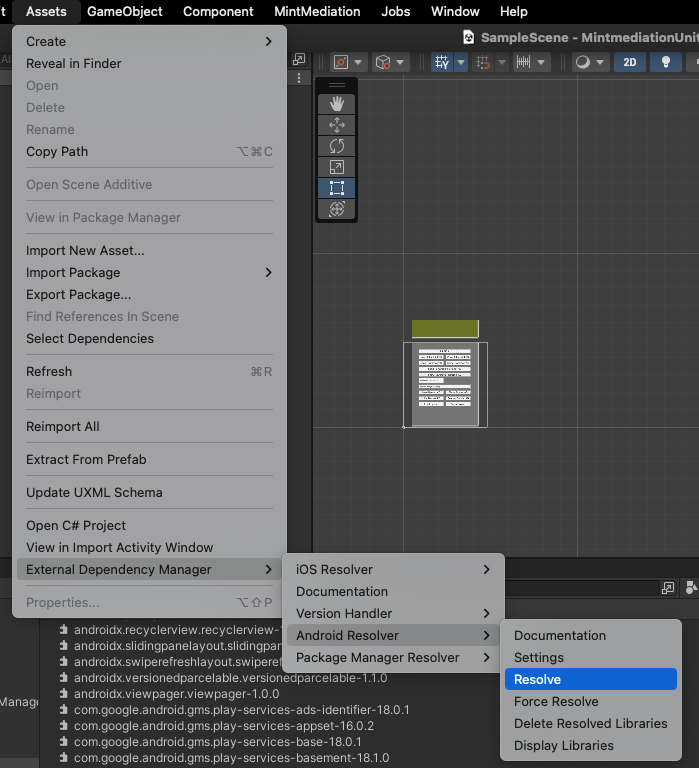Open grid snapping dropdown arrow

coord(502,63)
